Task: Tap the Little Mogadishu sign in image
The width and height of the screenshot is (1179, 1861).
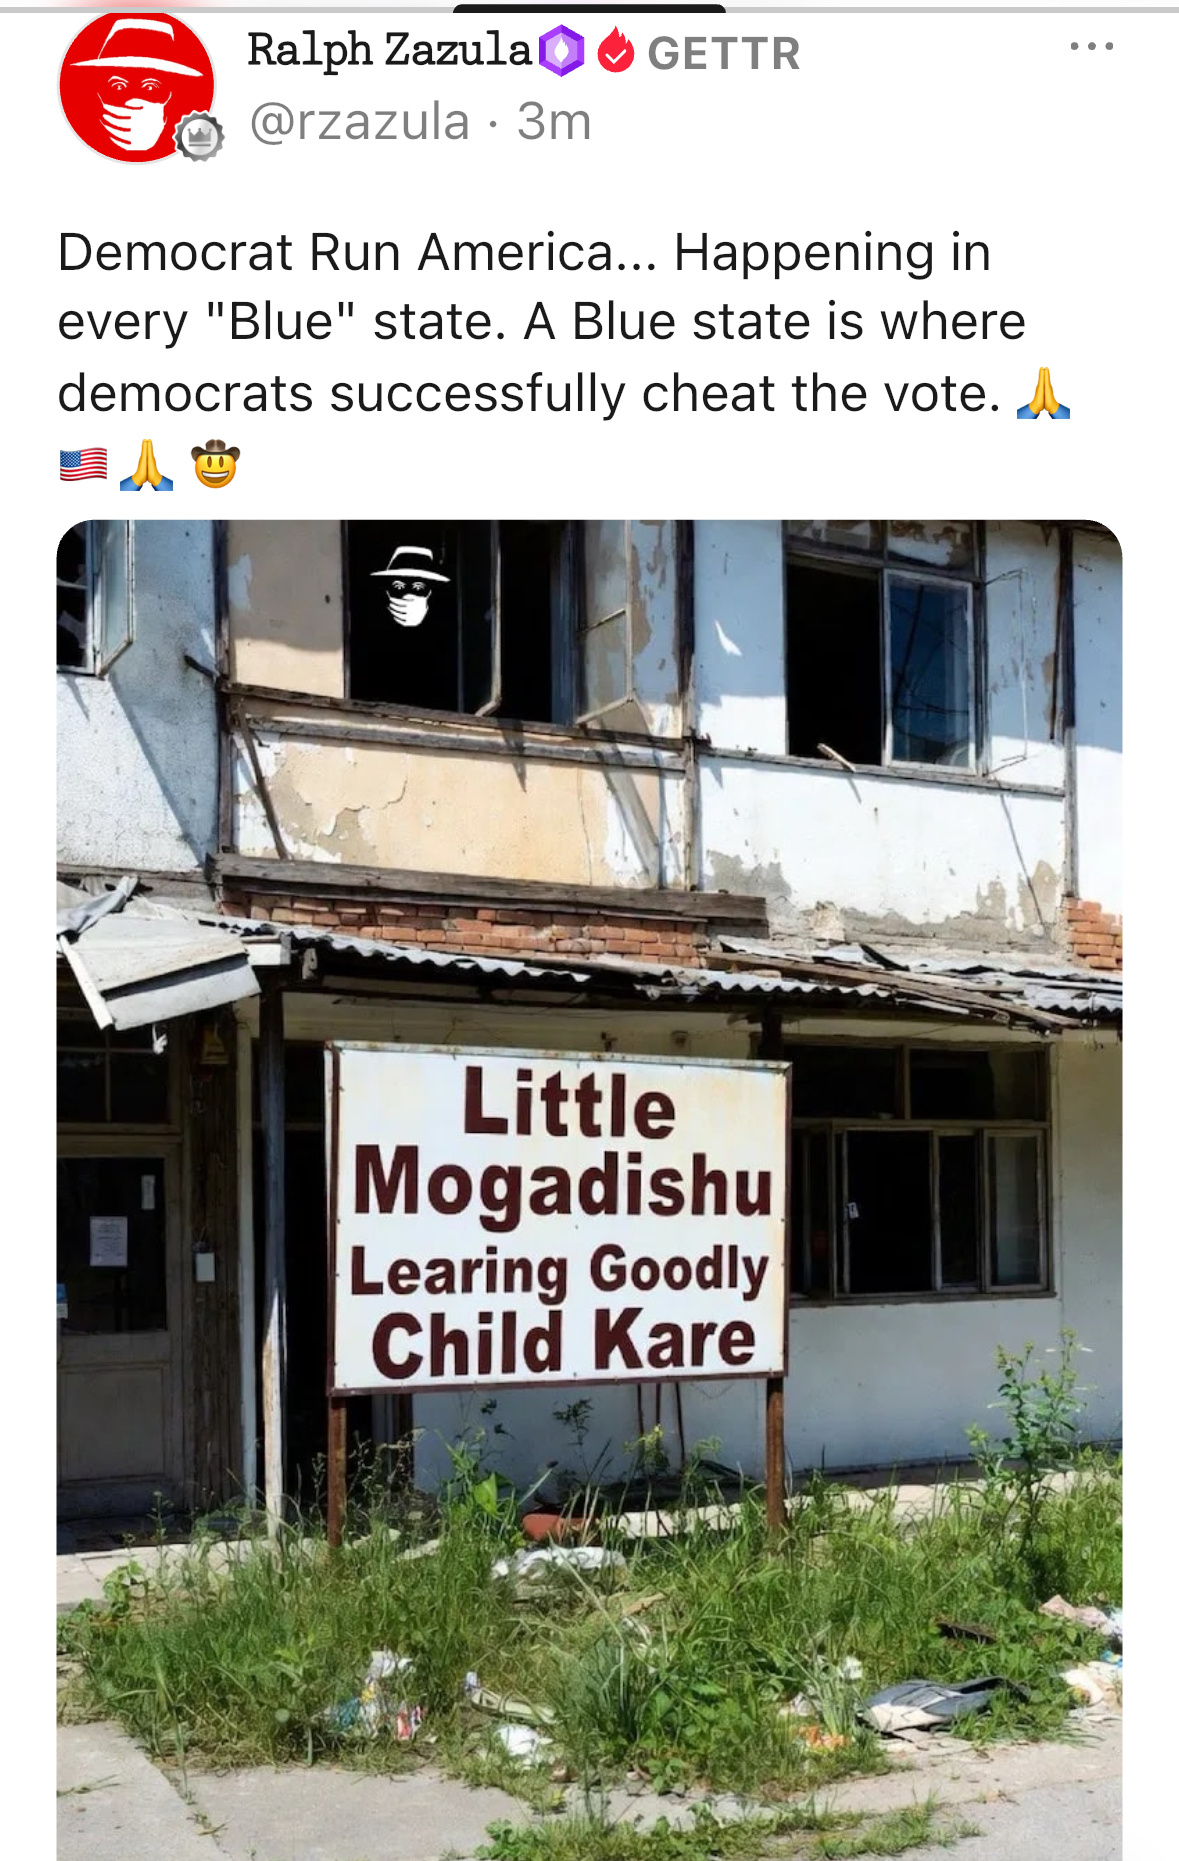Action: coord(558,1217)
